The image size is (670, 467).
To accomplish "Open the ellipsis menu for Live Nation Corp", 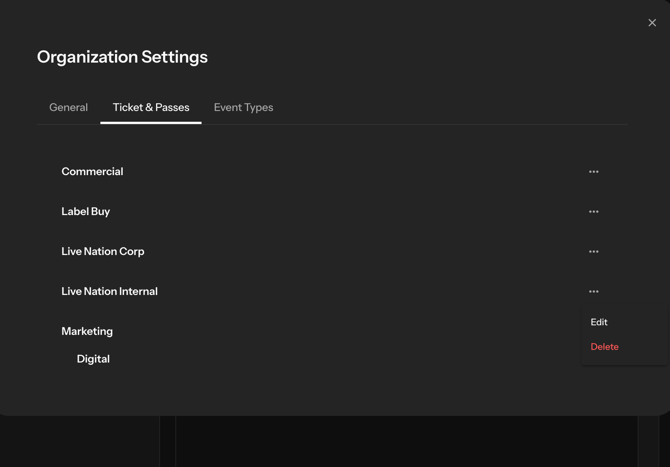I will pos(594,252).
